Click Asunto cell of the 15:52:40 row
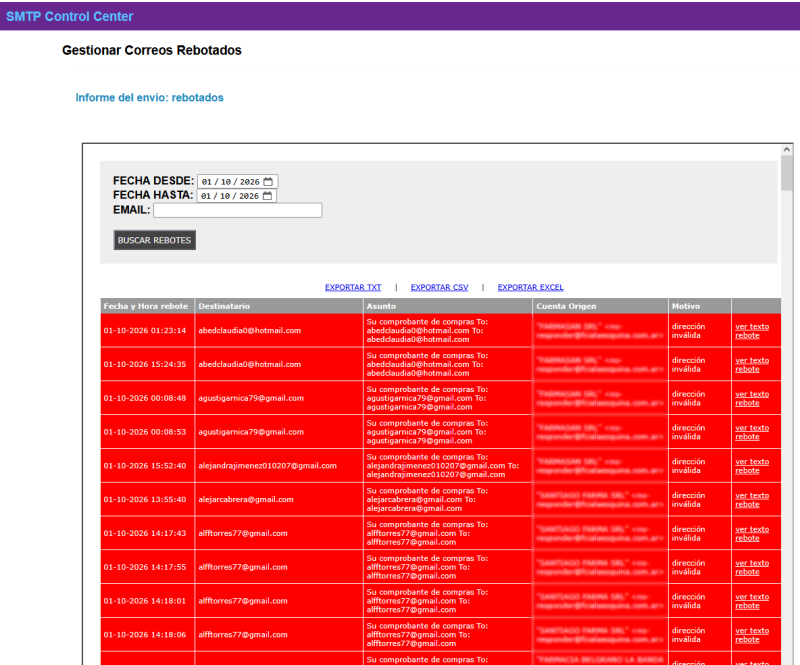This screenshot has height=665, width=800. (x=447, y=465)
